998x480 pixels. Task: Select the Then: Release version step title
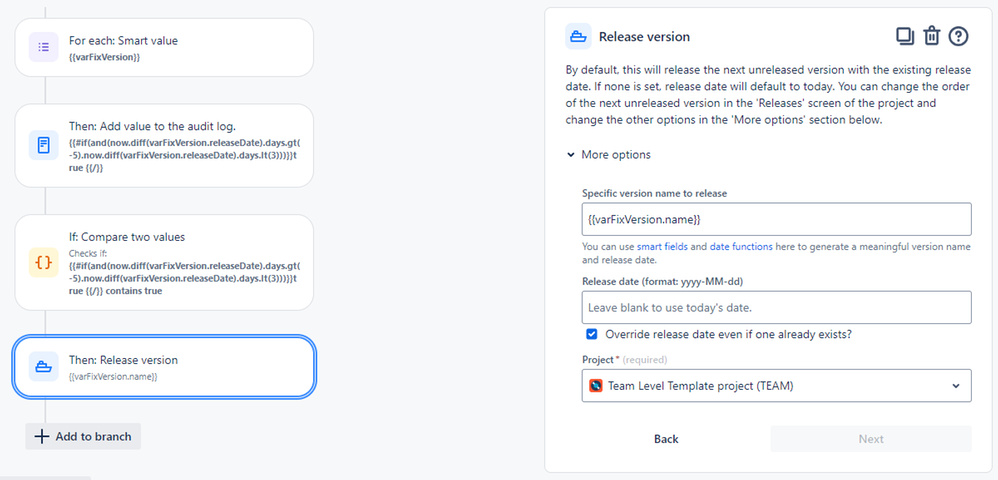pos(123,360)
